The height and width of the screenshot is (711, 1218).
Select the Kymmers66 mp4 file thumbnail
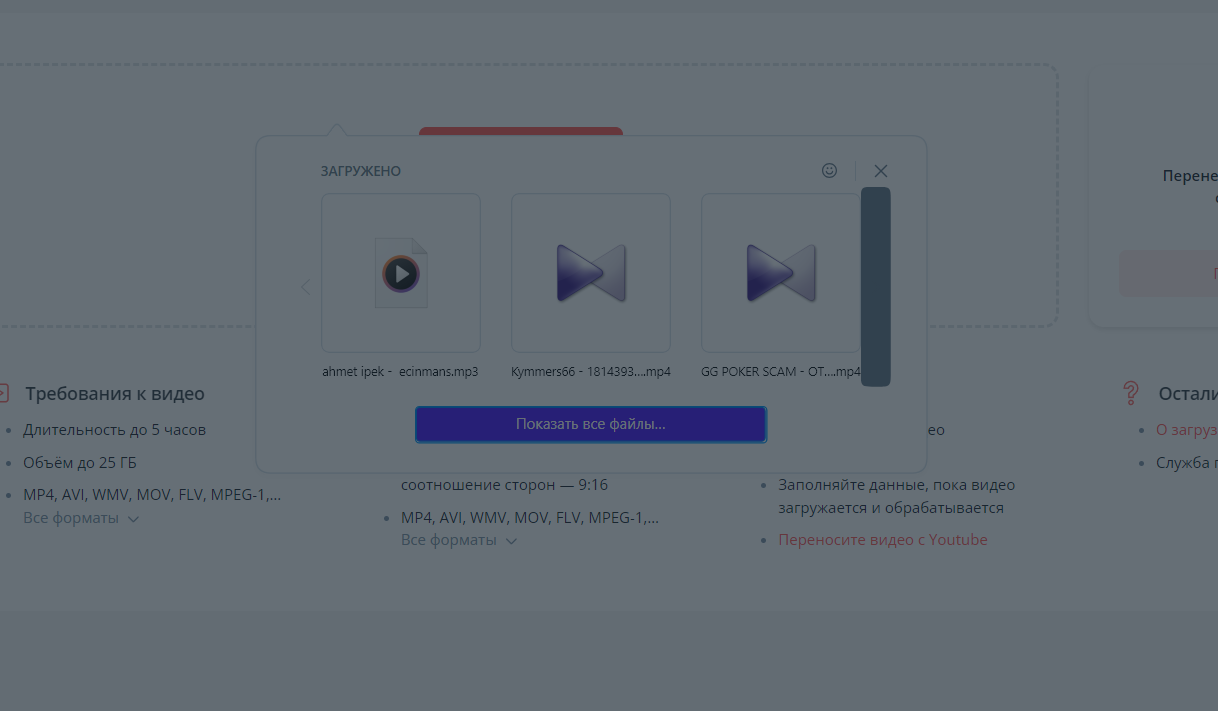point(591,273)
